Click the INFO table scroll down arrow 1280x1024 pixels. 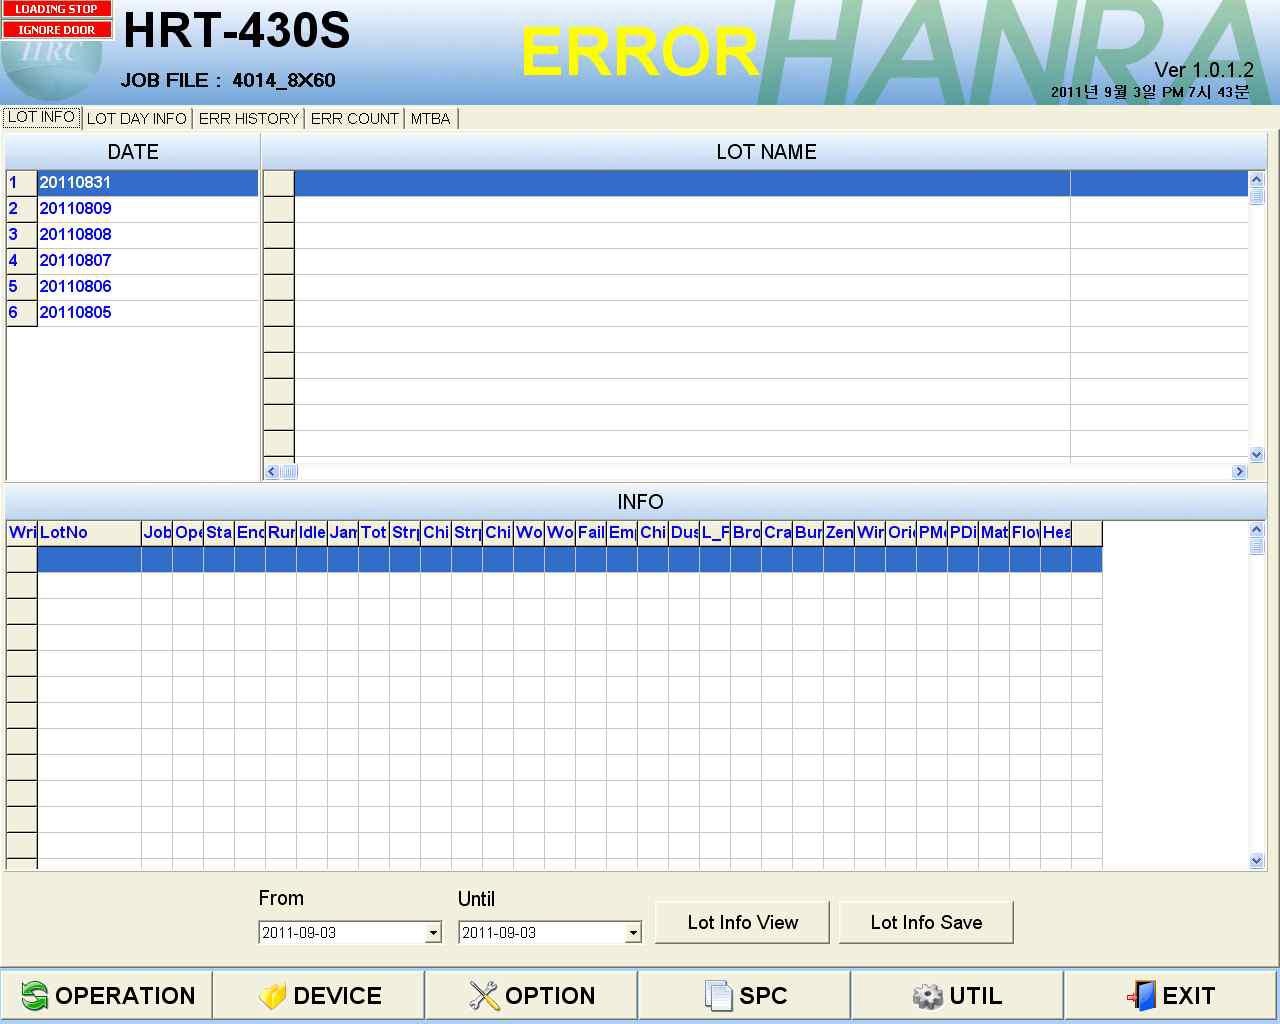coord(1257,860)
